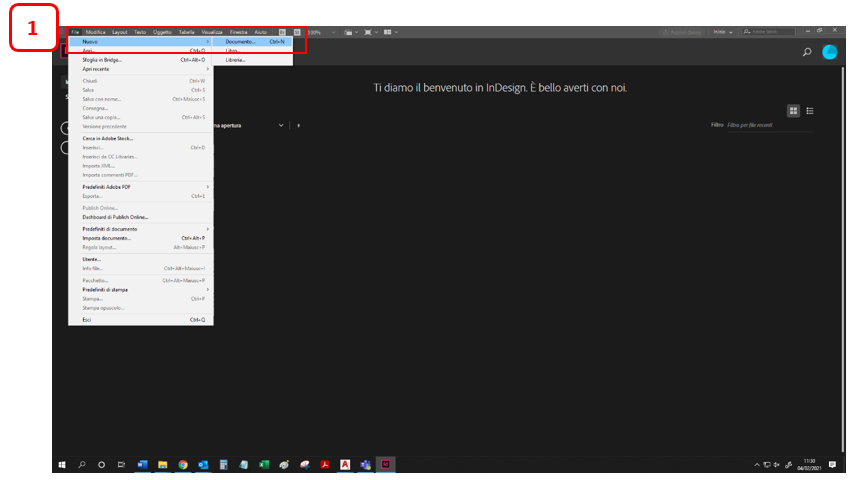Open Cortana circle on taskbar
856x480 pixels.
102,465
